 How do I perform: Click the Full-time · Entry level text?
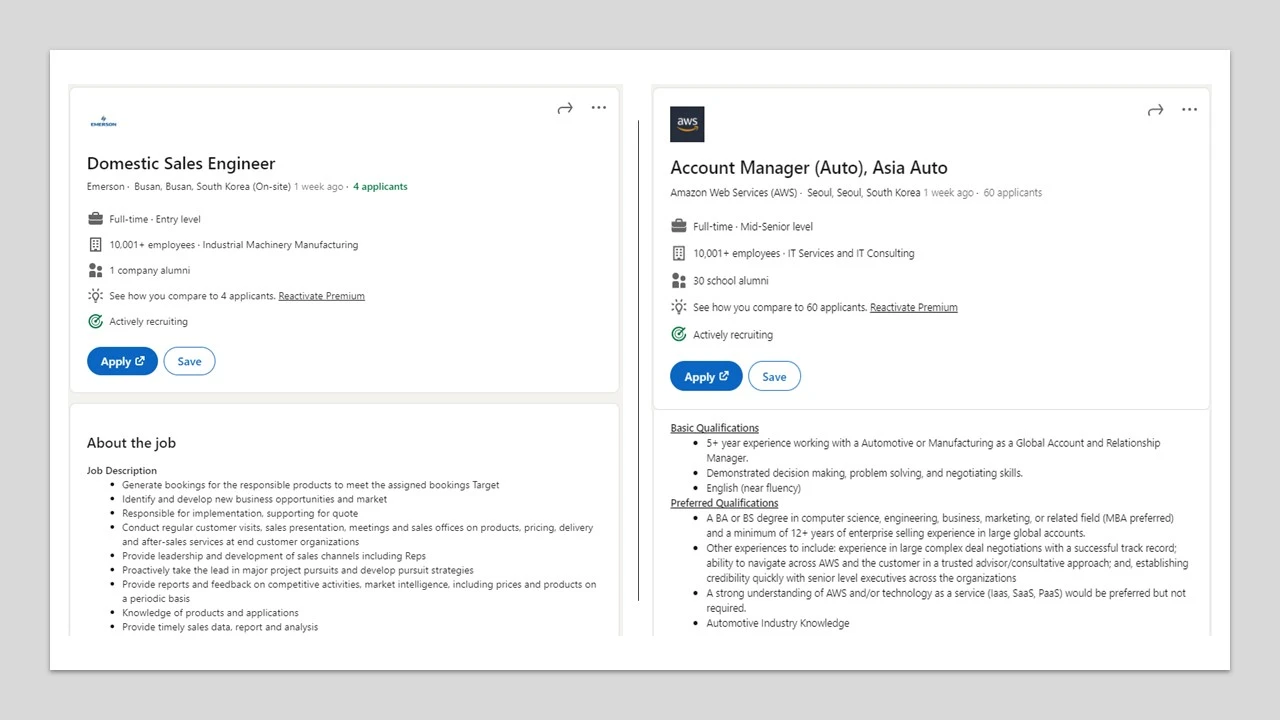point(155,219)
